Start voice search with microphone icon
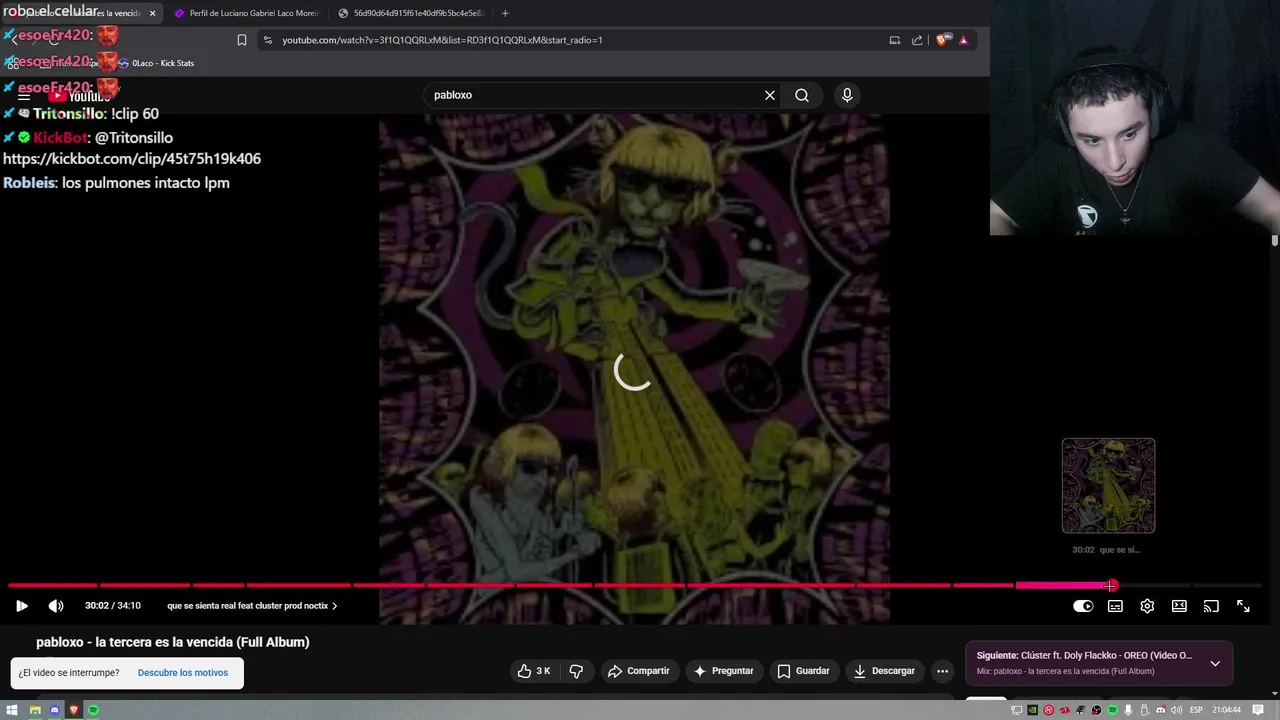The image size is (1280, 720). [x=847, y=95]
